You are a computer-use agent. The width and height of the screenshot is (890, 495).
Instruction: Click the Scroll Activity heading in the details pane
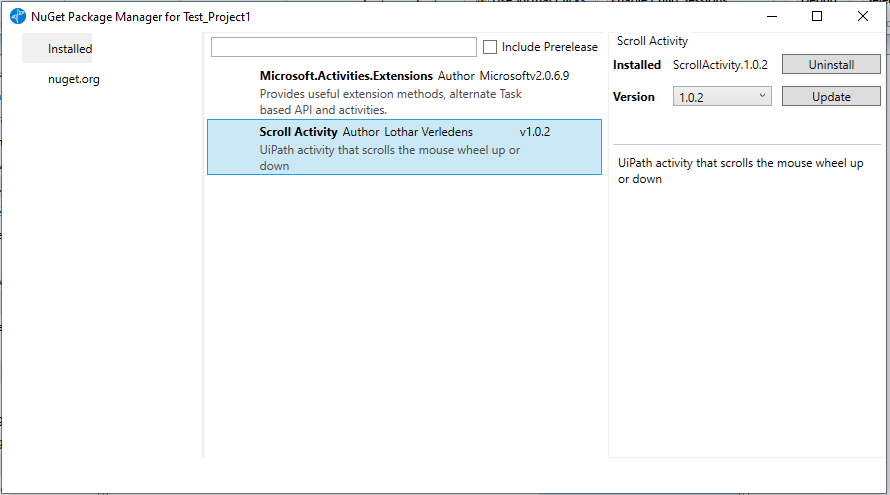tap(652, 41)
